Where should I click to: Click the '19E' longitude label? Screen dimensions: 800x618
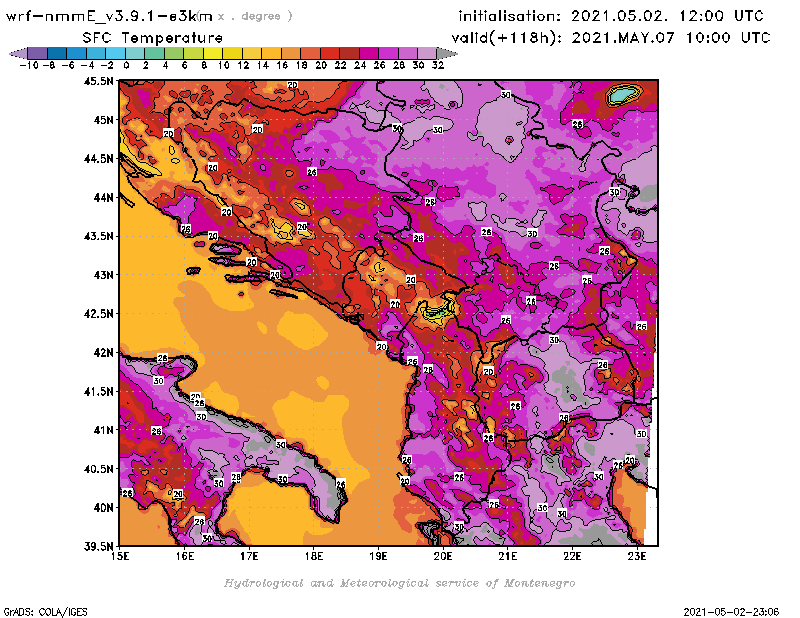click(x=378, y=556)
